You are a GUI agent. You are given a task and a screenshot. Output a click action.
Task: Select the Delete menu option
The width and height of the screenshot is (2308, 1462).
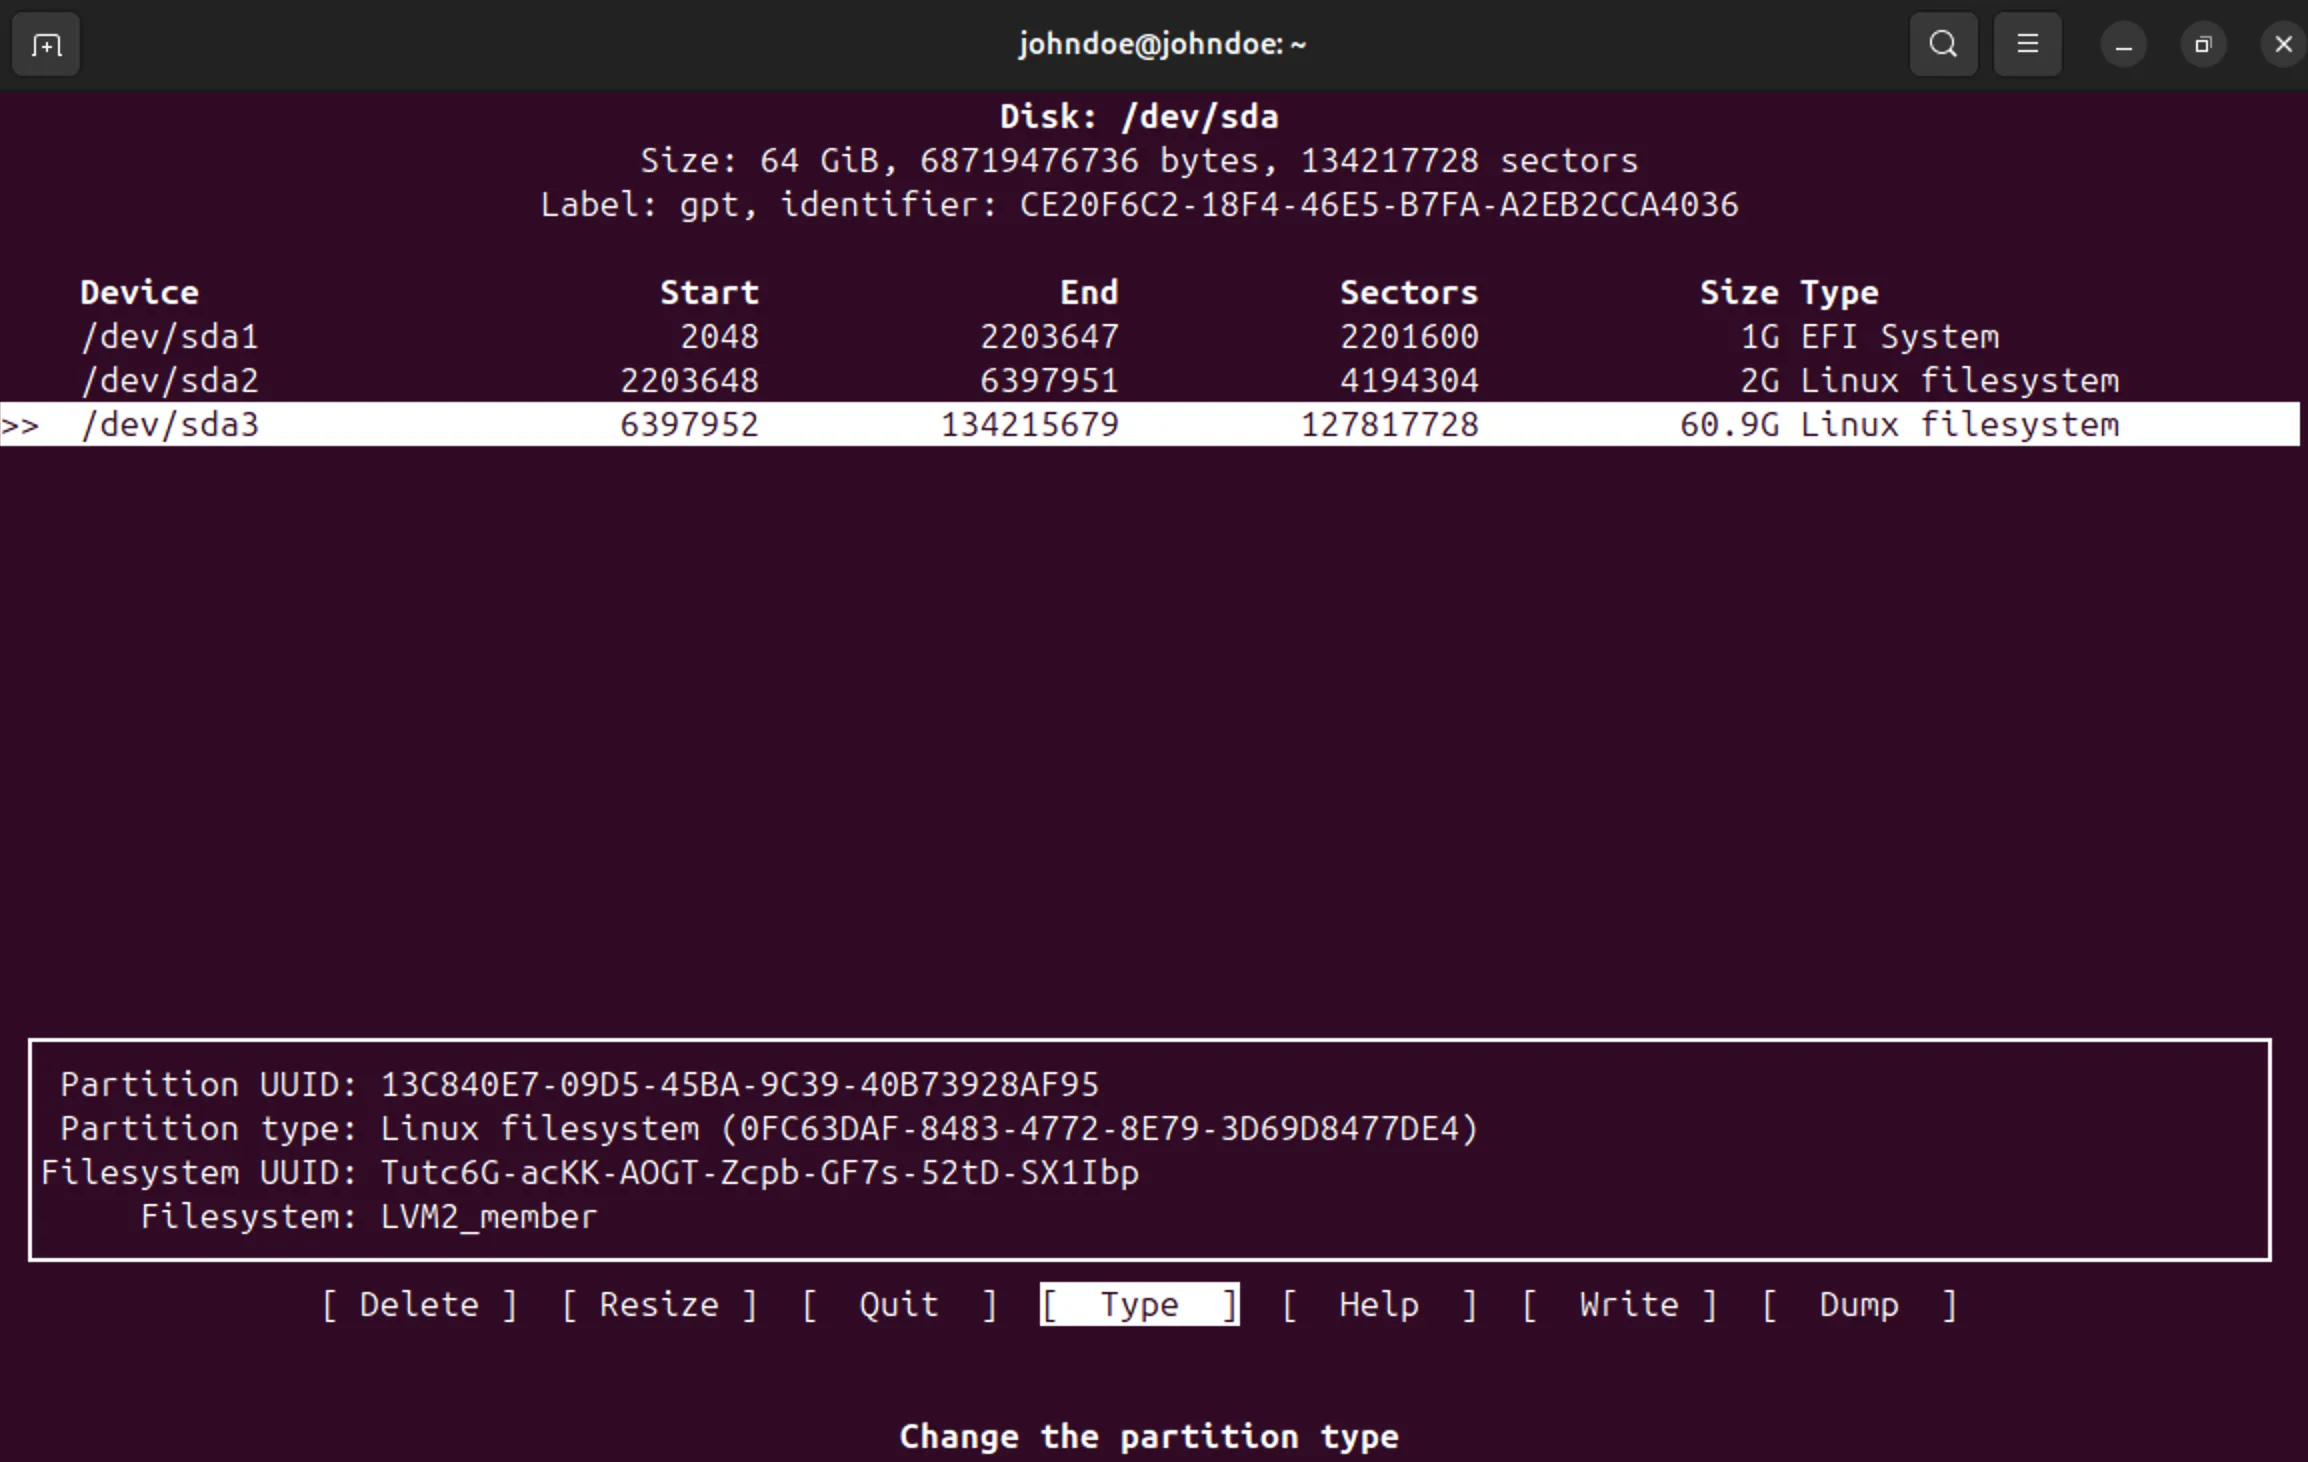[419, 1305]
